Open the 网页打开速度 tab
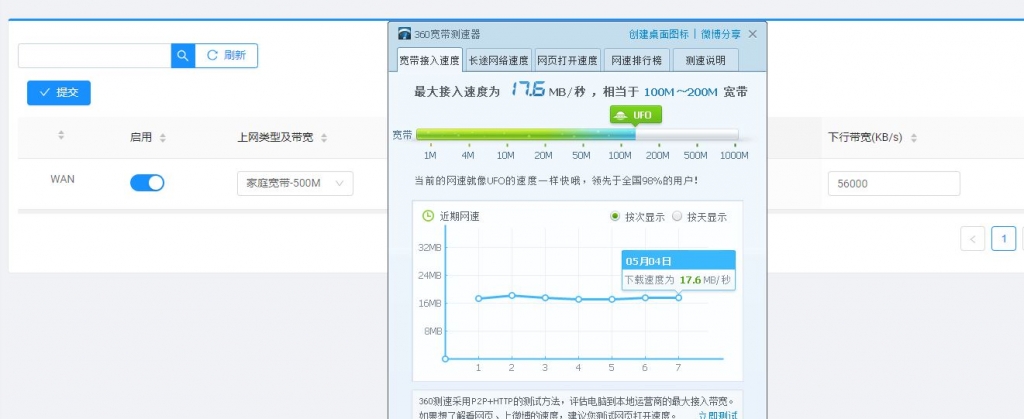Screen dimensions: 1024x419 coord(567,60)
